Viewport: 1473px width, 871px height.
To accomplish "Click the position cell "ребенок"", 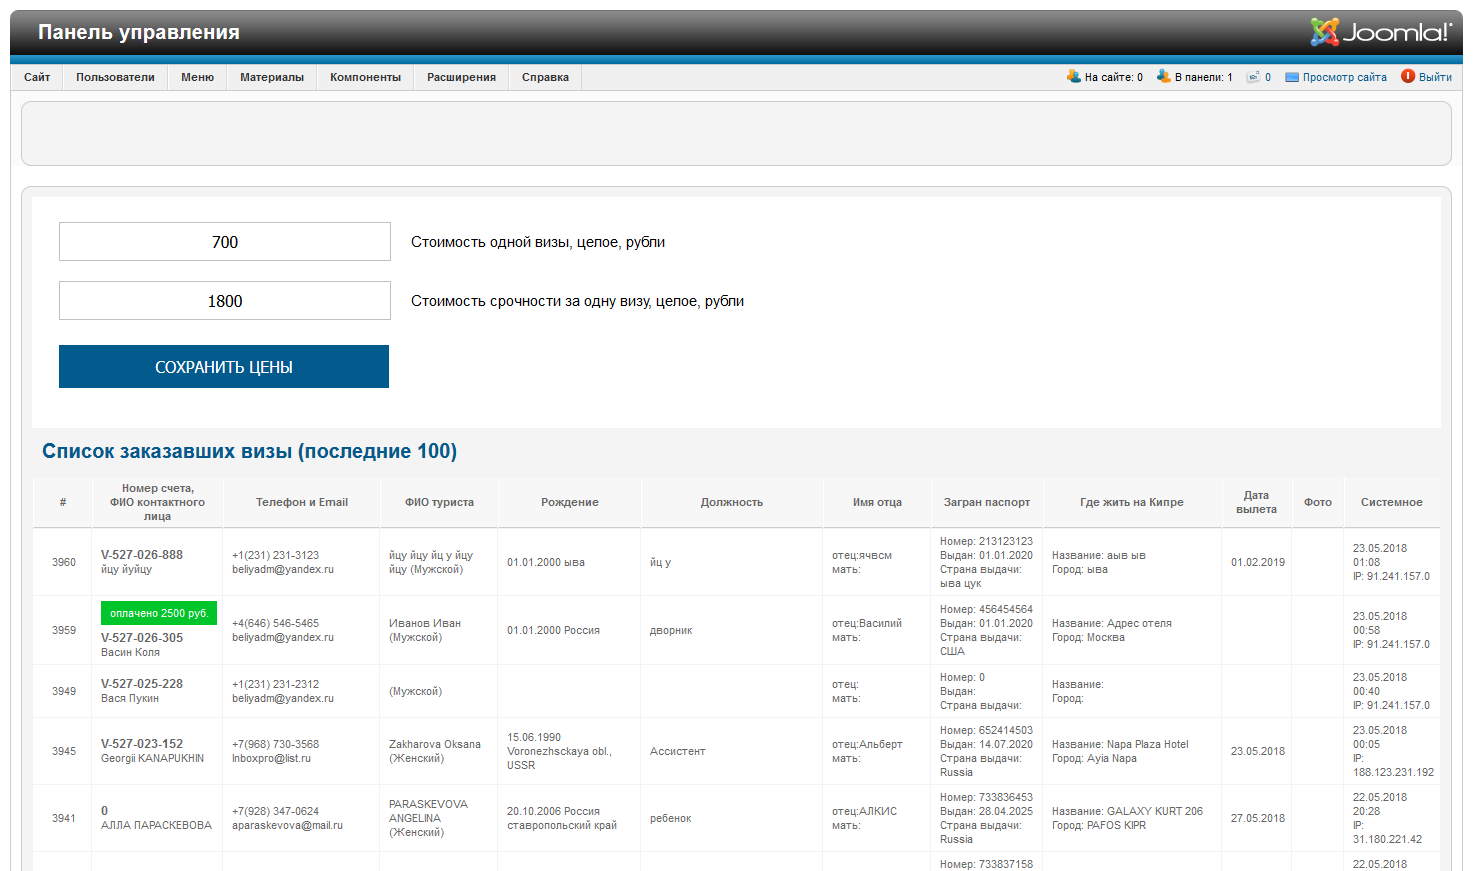I will click(671, 818).
